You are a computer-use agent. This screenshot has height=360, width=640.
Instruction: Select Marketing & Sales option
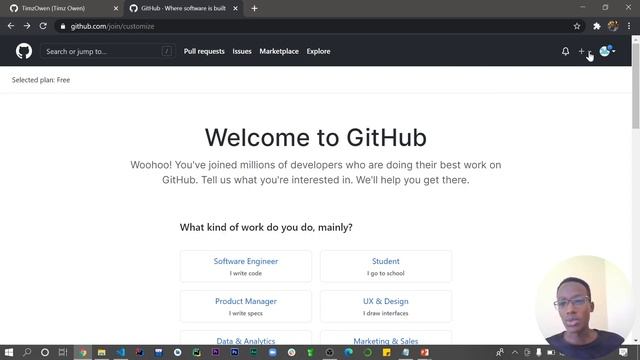[x=386, y=338]
